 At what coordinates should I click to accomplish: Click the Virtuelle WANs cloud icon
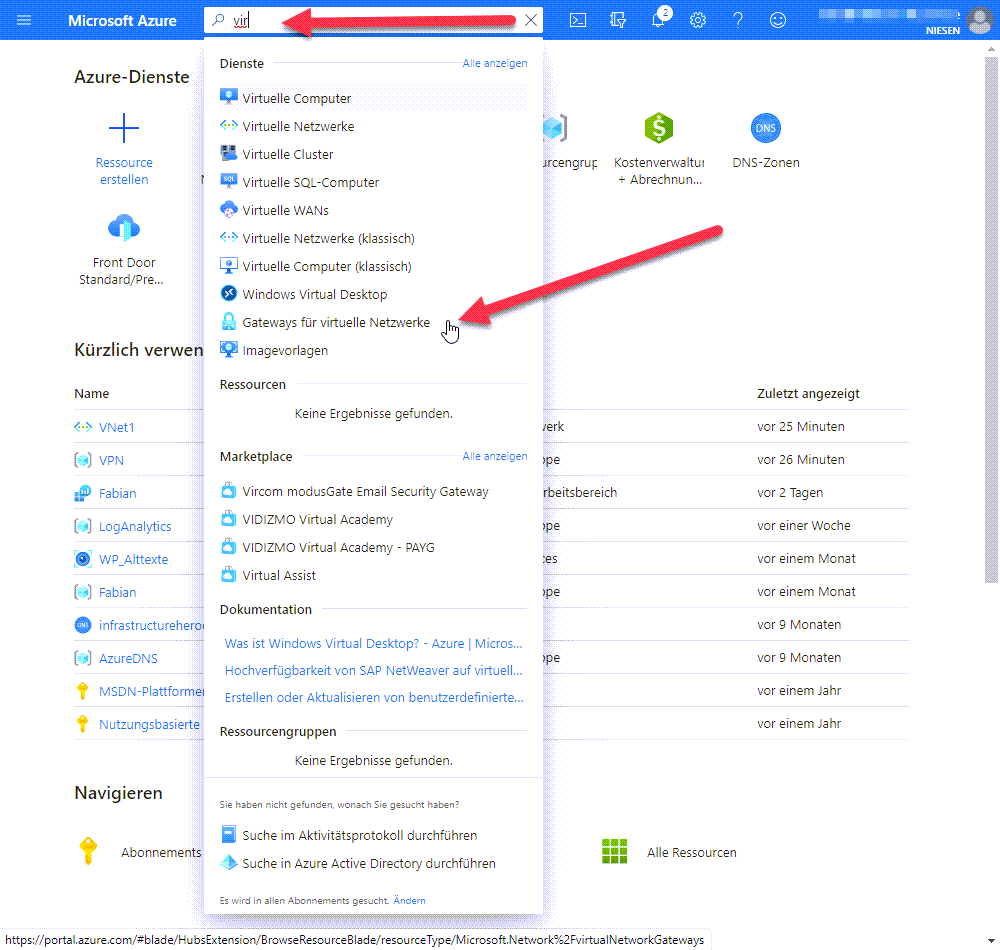(x=228, y=209)
